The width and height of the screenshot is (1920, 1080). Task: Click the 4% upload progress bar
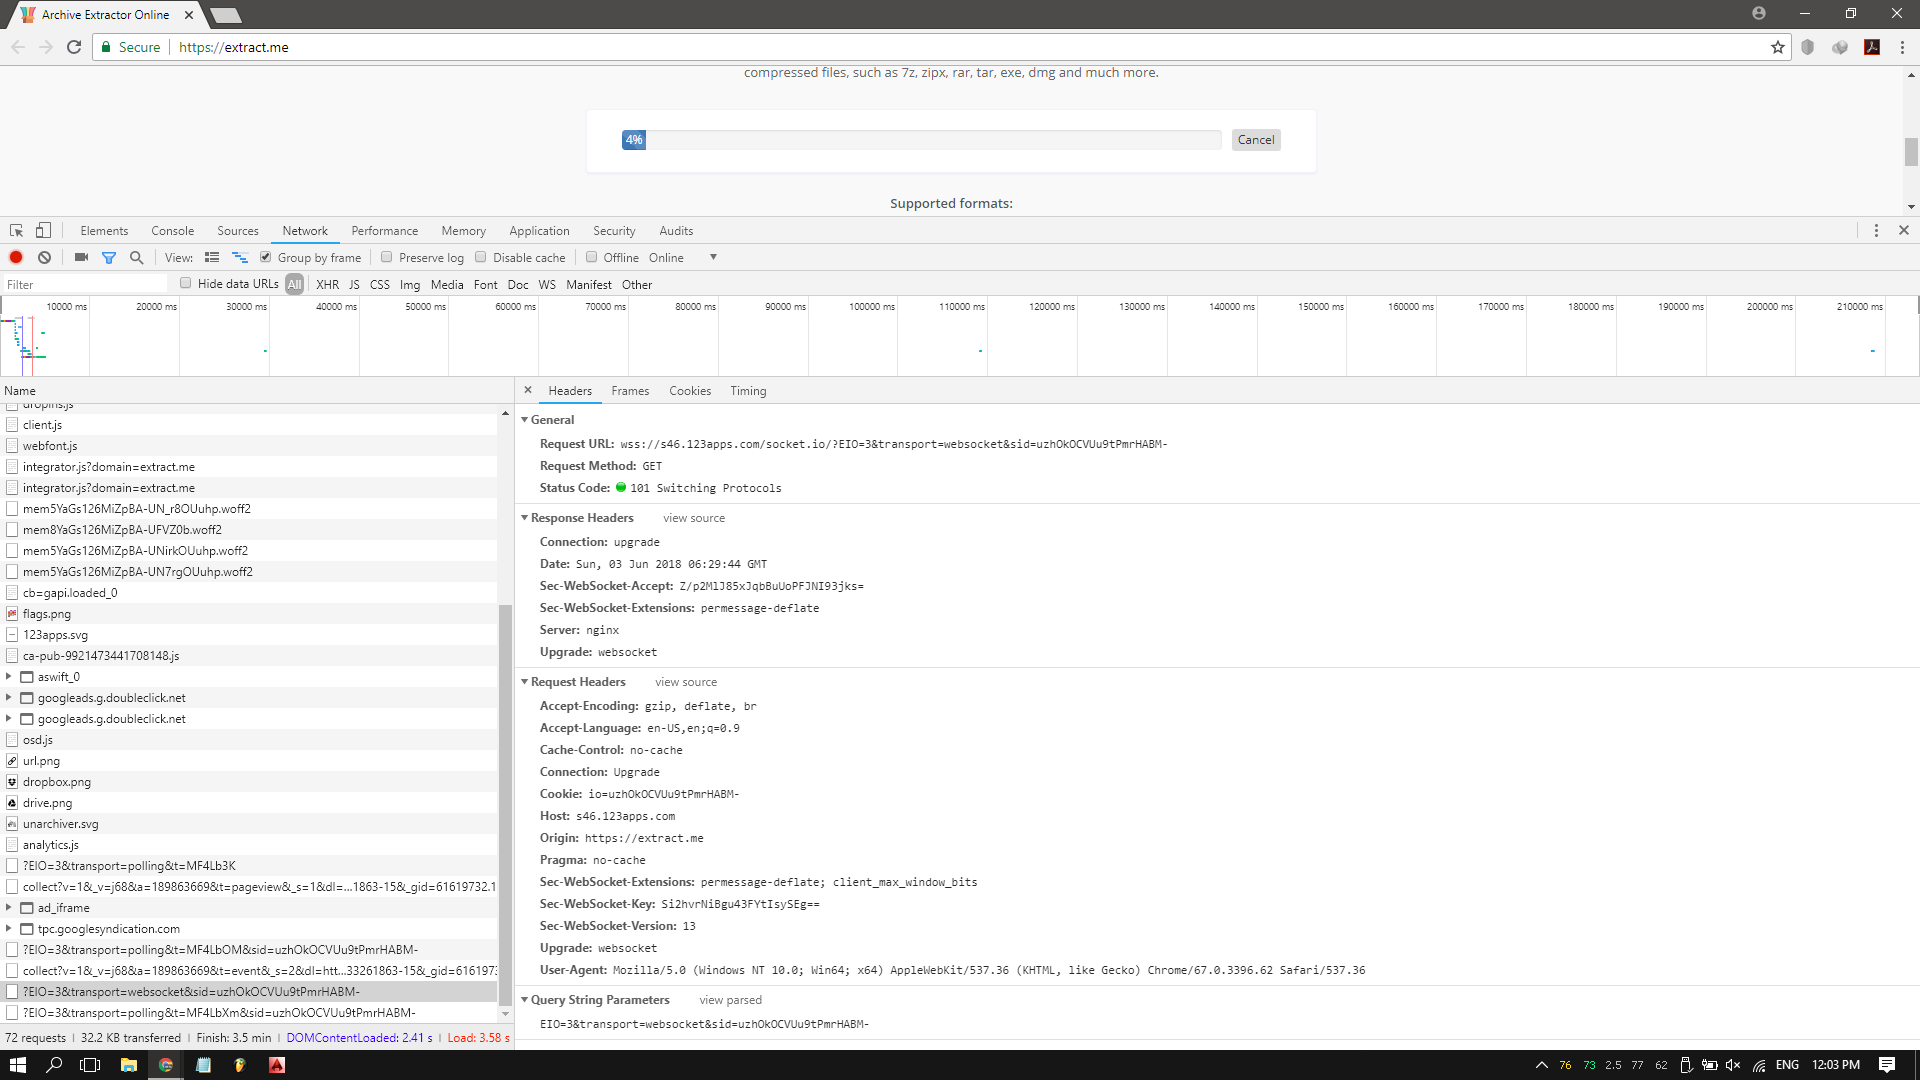[920, 140]
